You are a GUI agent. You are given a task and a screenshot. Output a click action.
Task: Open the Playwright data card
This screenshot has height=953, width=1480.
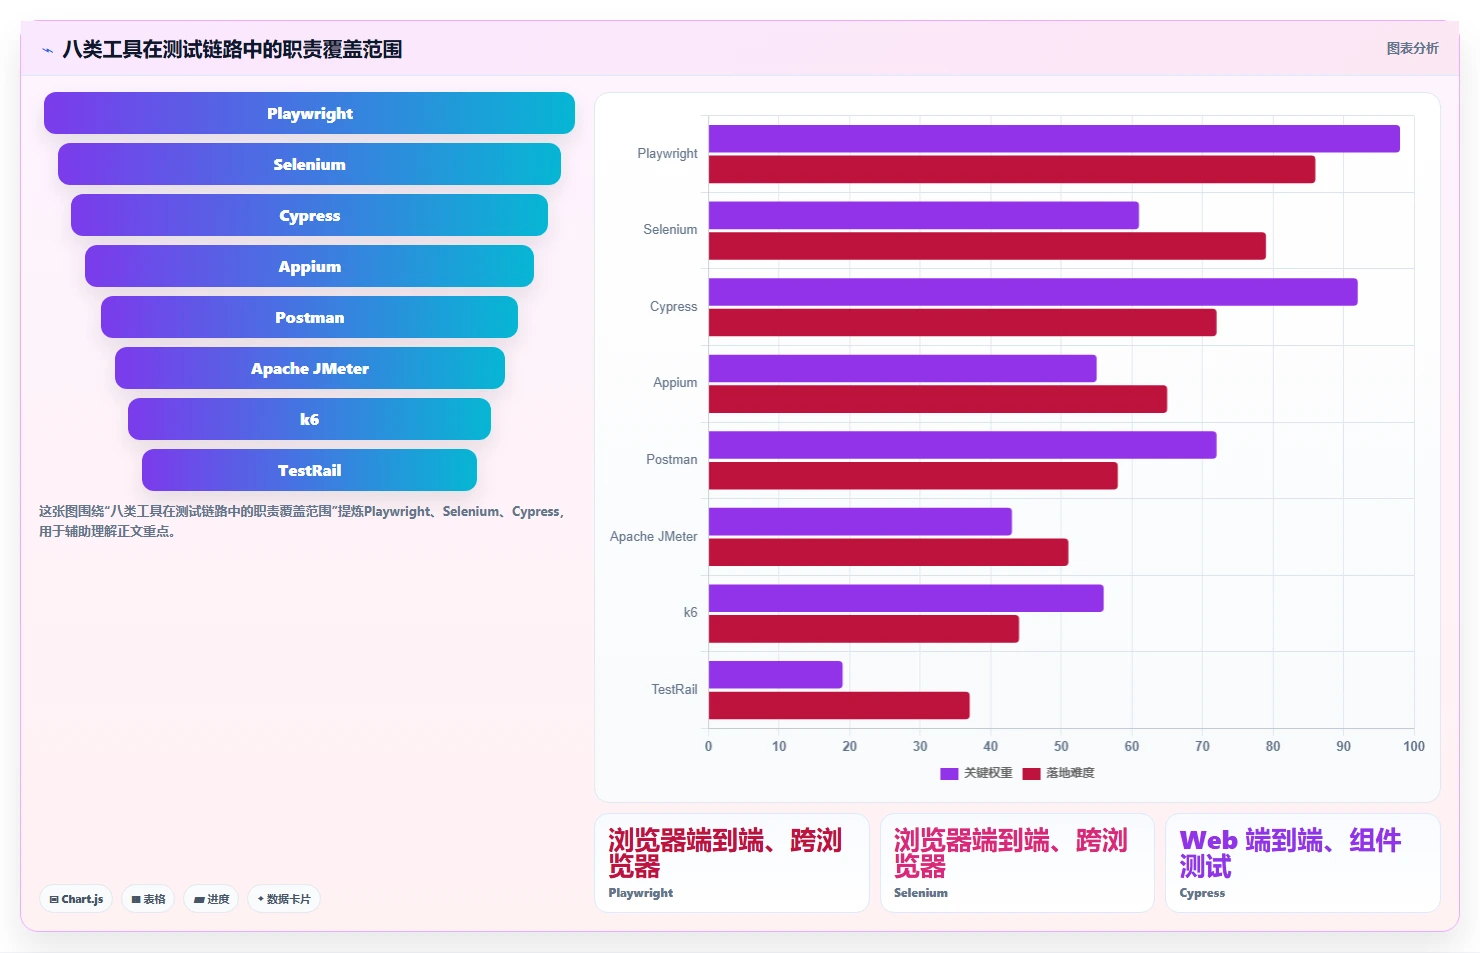point(732,863)
